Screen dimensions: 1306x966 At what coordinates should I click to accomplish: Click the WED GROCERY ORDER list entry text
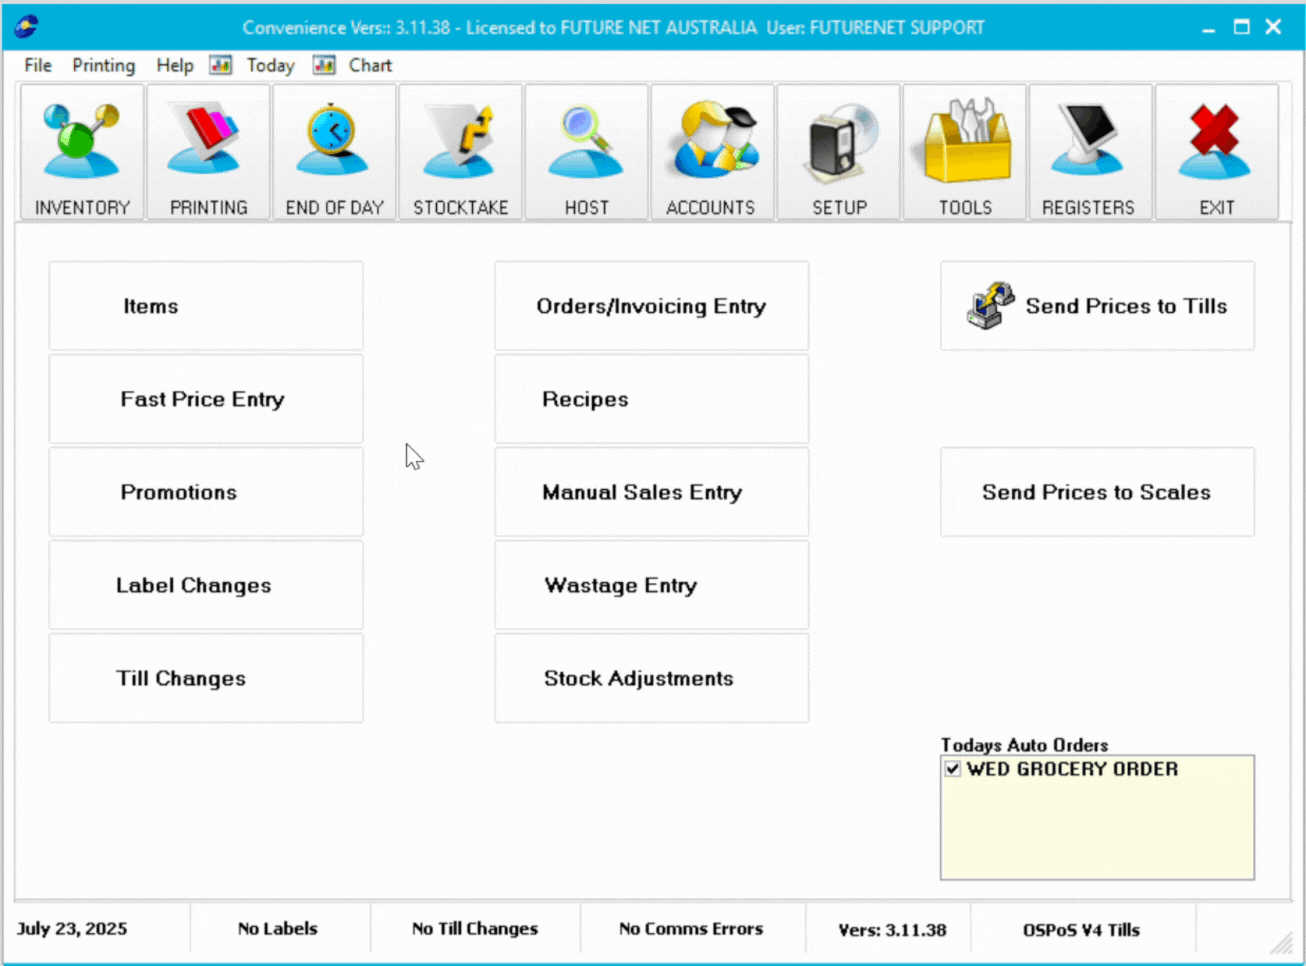[1072, 769]
